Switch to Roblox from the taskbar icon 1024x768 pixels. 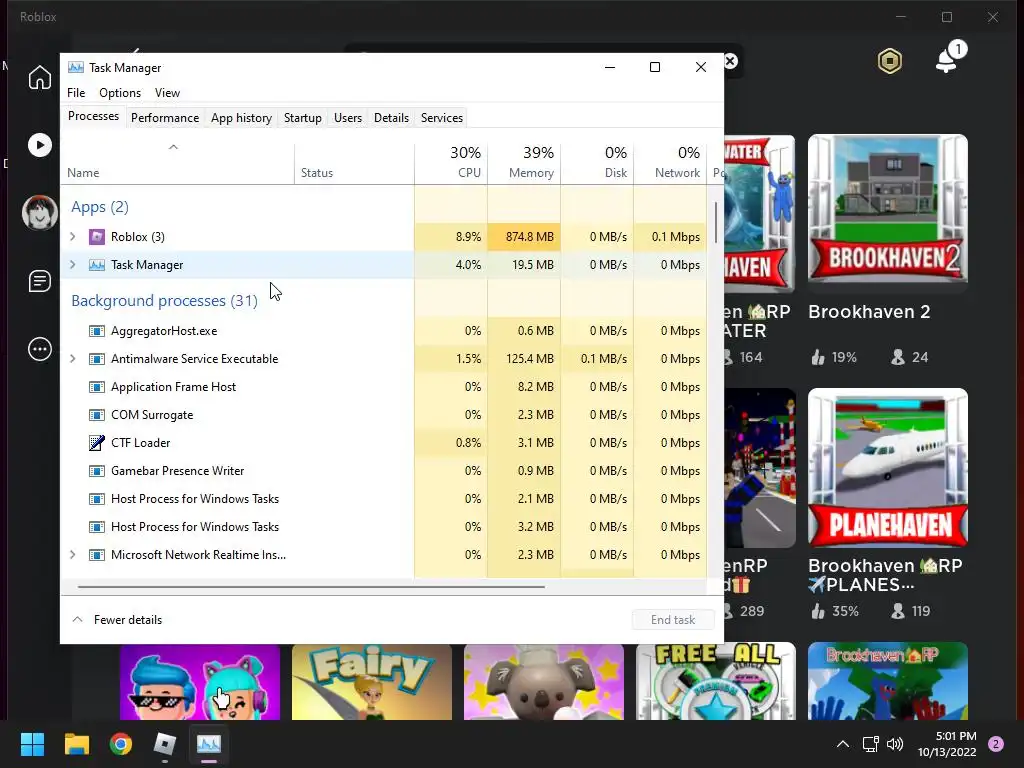pyautogui.click(x=165, y=744)
